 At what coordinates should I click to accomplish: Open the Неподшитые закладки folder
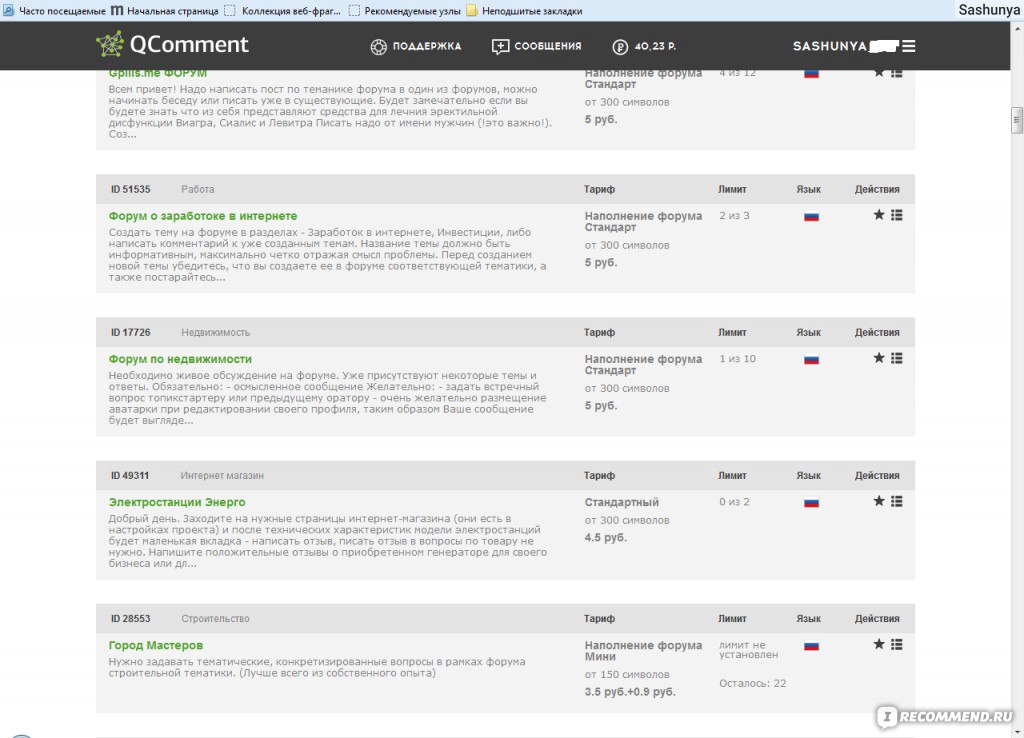point(524,11)
